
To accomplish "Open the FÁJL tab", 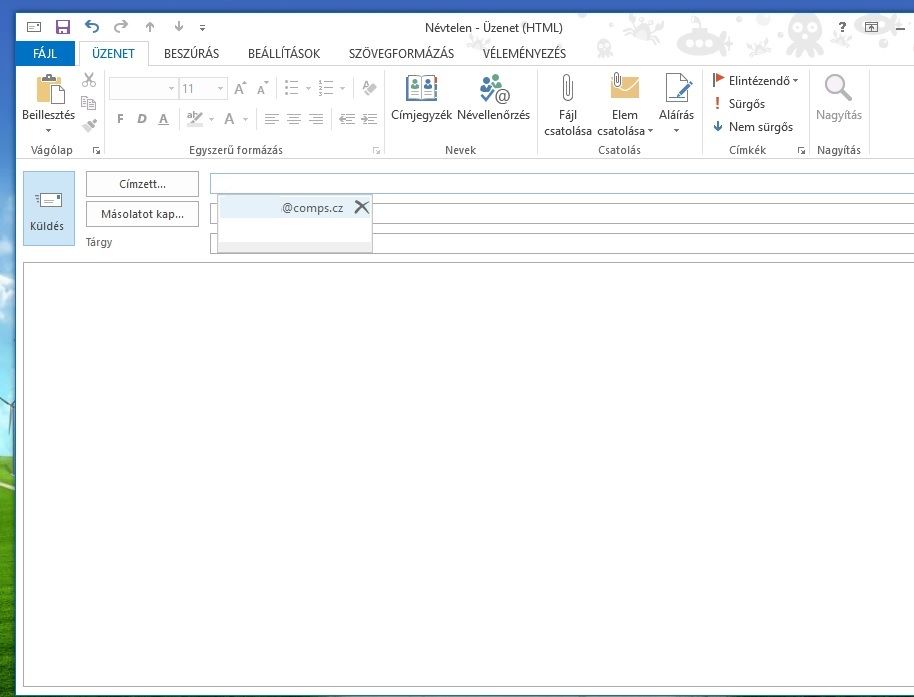I will tap(45, 54).
